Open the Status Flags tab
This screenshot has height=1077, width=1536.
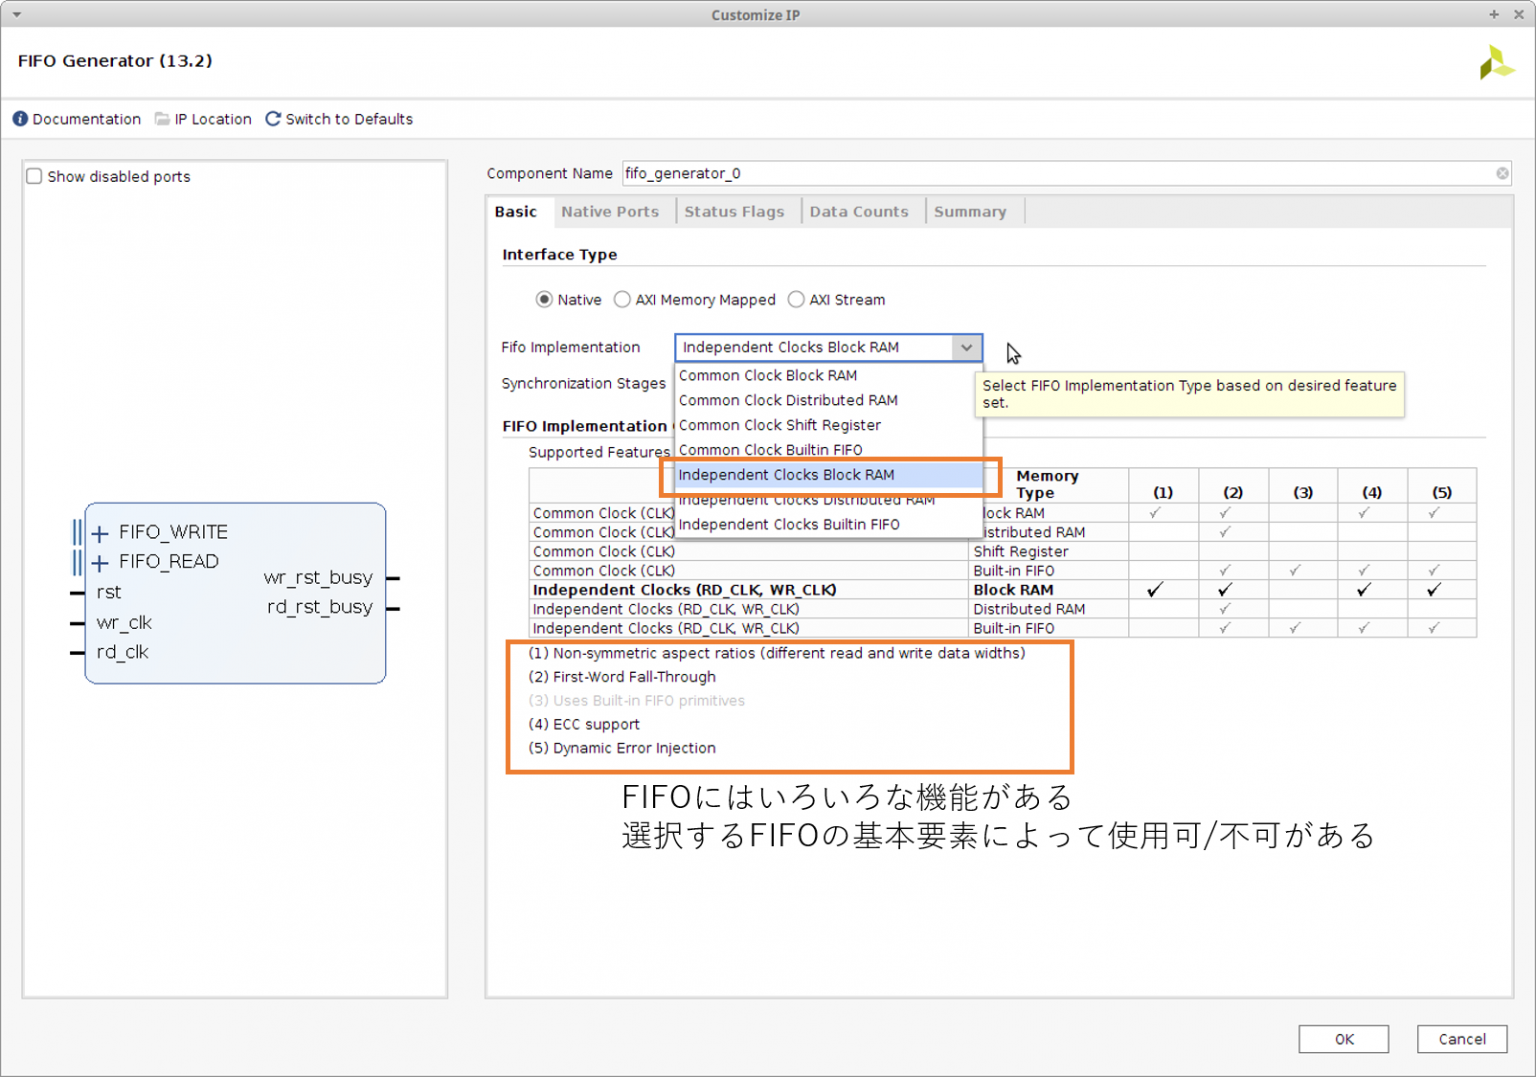click(x=733, y=212)
